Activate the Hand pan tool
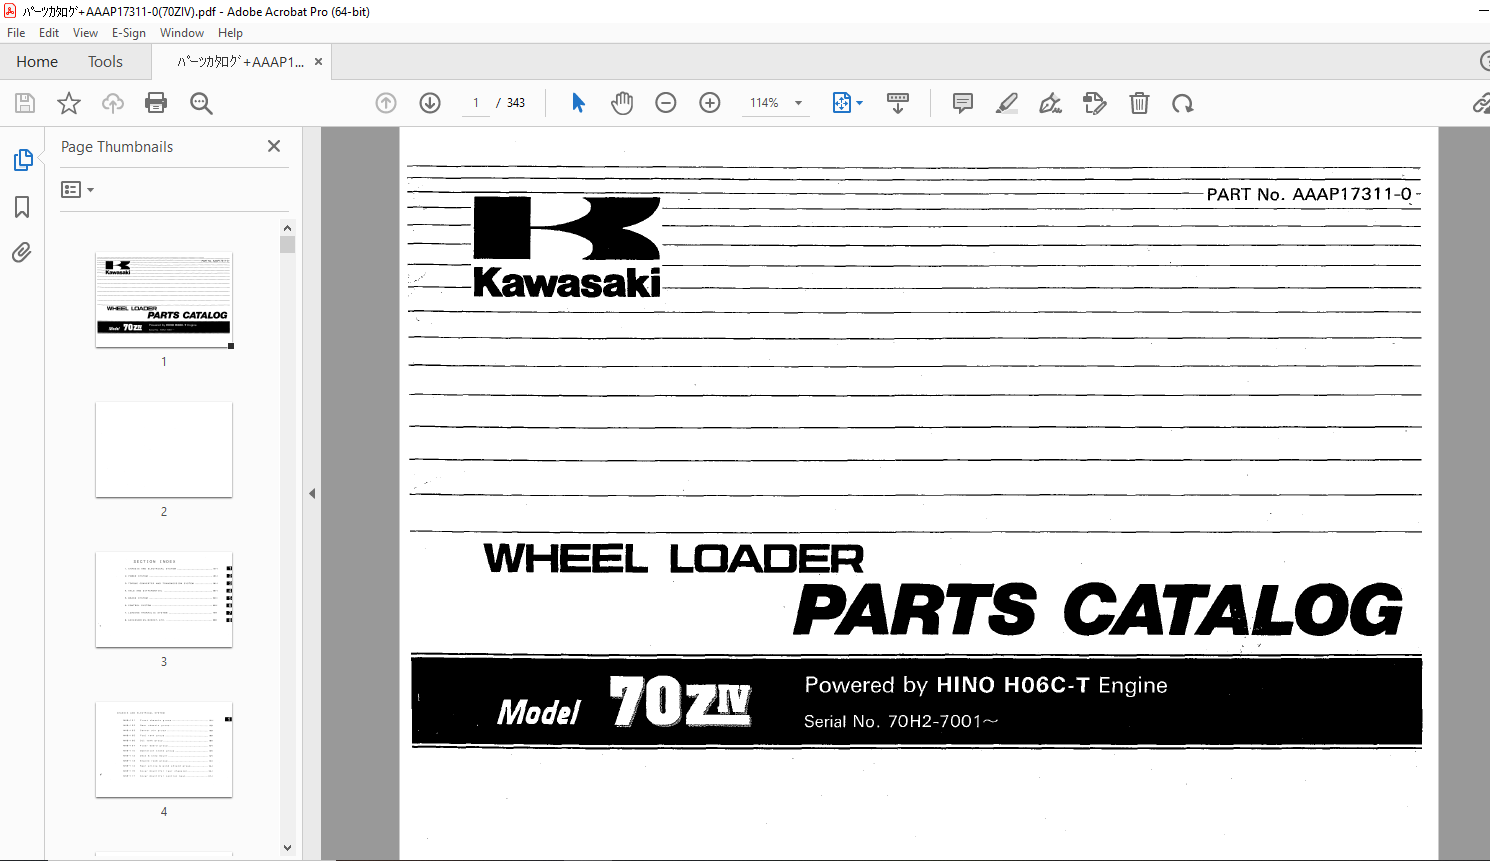The image size is (1490, 861). click(622, 103)
